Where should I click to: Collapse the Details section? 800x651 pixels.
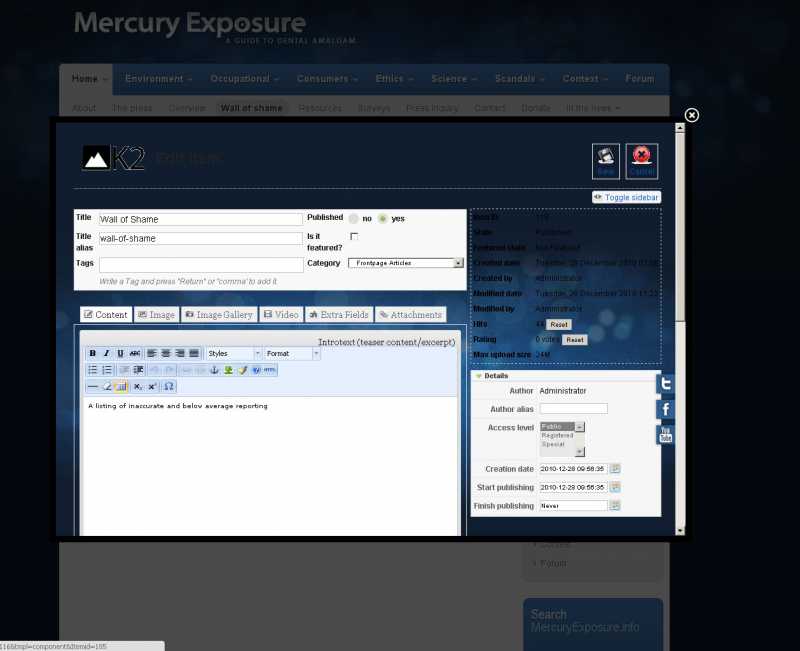click(x=492, y=375)
